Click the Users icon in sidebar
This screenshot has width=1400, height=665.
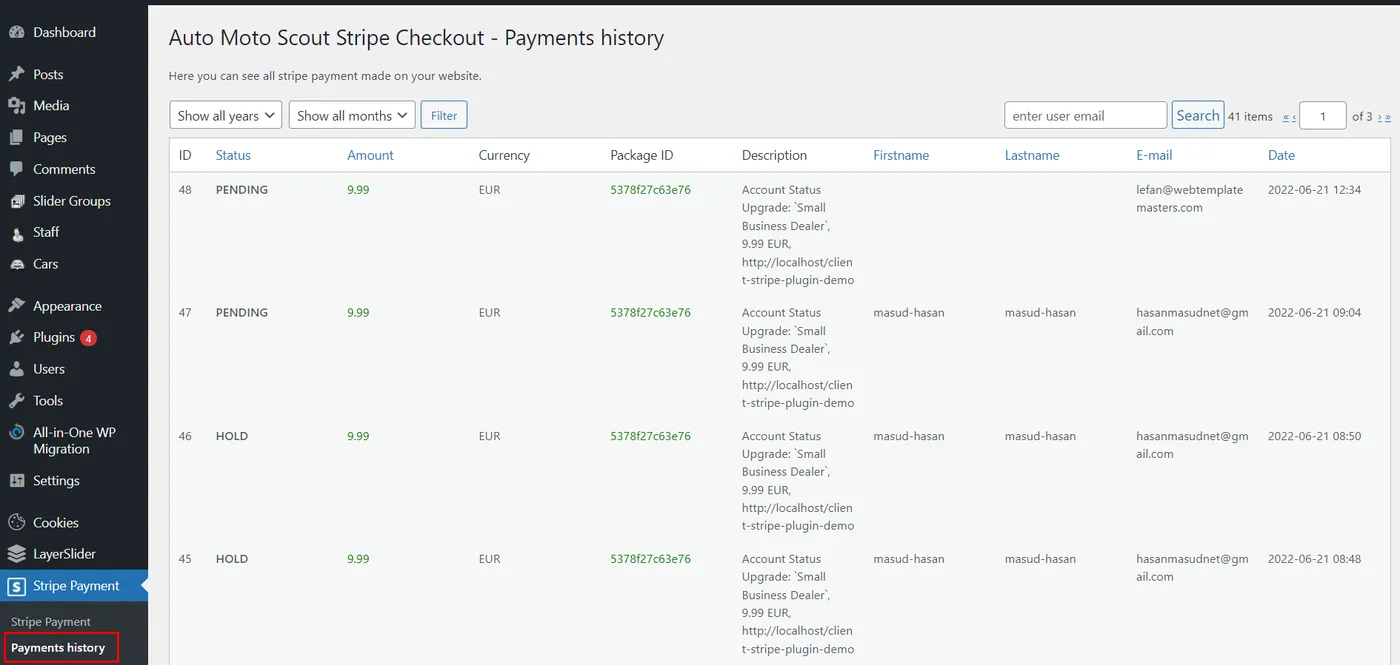point(16,369)
